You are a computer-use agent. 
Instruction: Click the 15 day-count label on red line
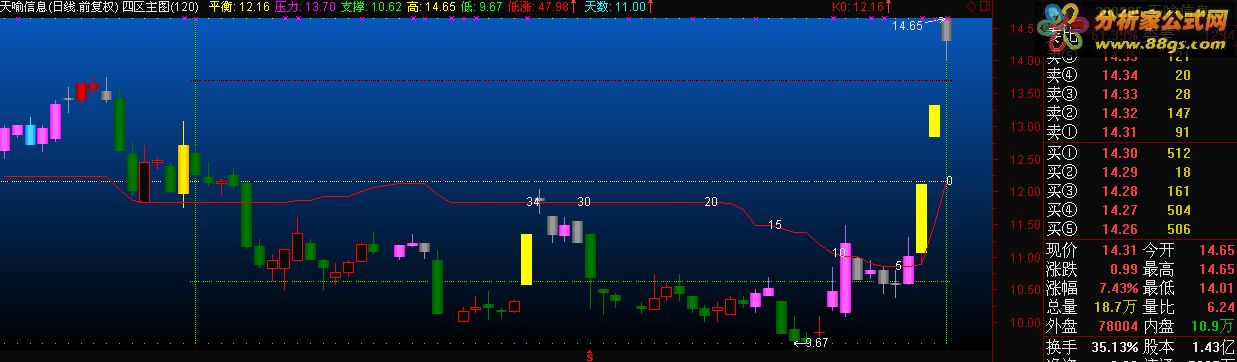coord(775,225)
